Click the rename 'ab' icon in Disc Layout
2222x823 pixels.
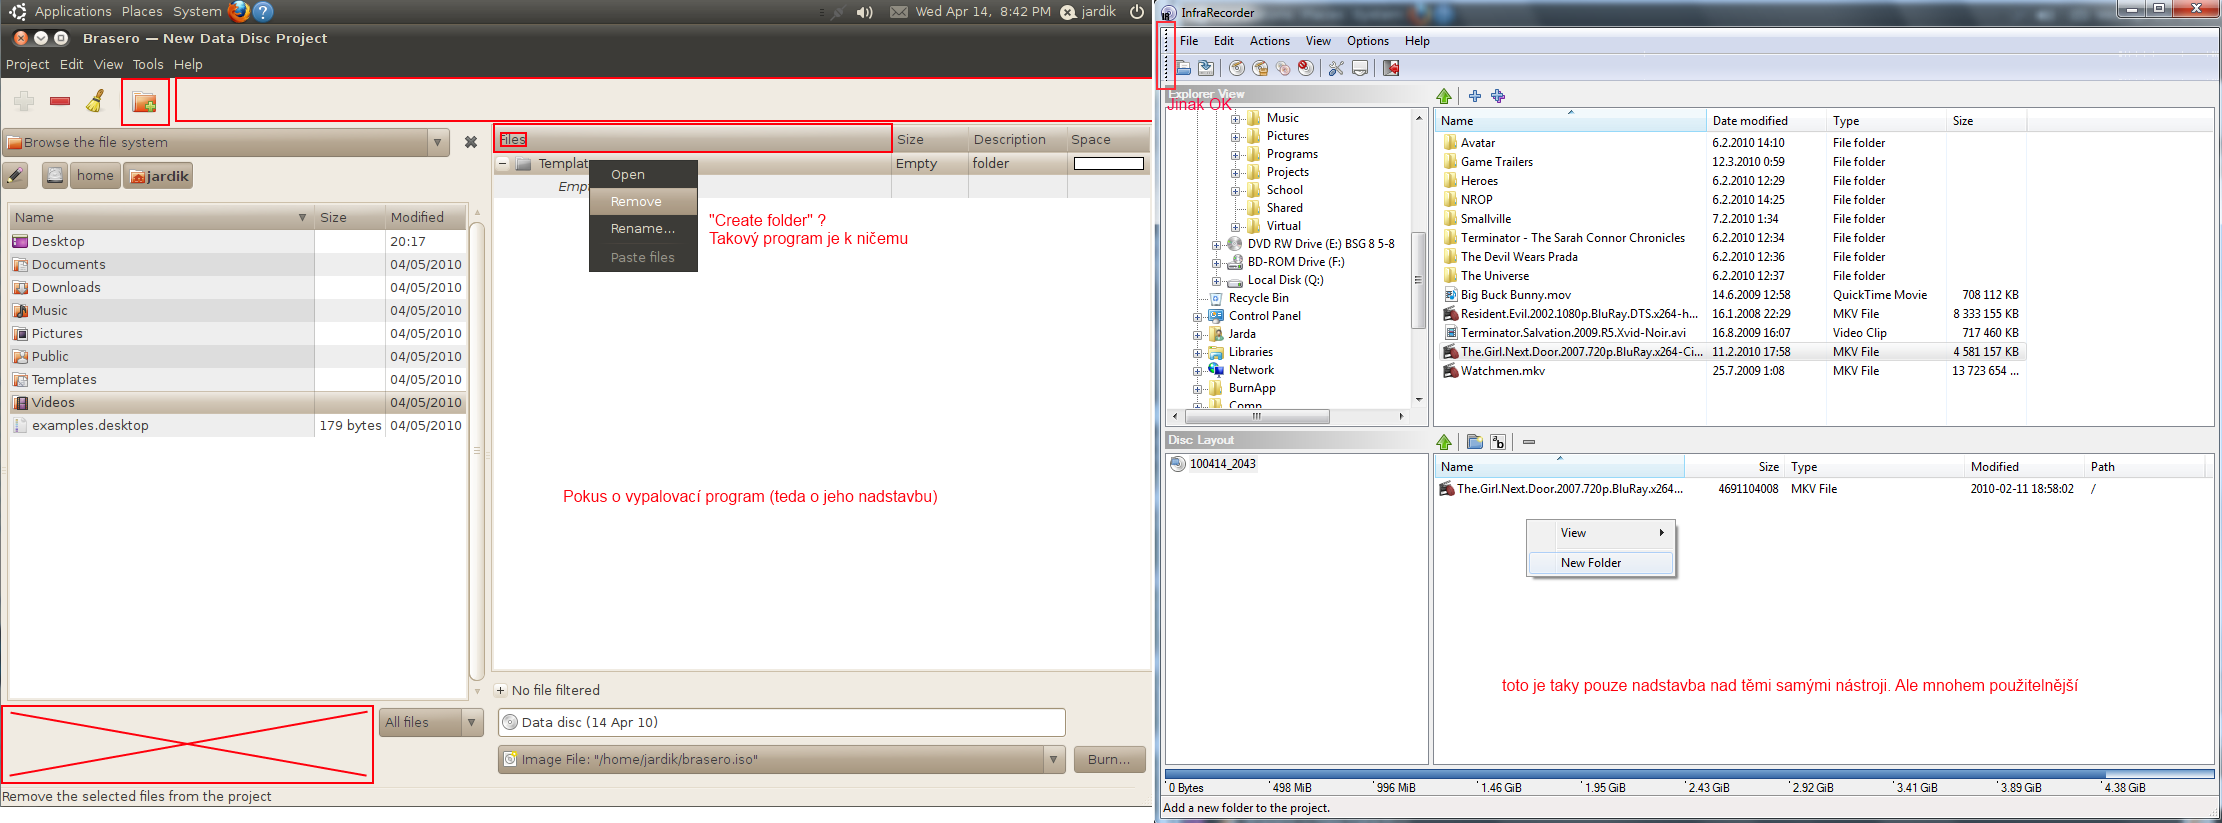tap(1498, 442)
